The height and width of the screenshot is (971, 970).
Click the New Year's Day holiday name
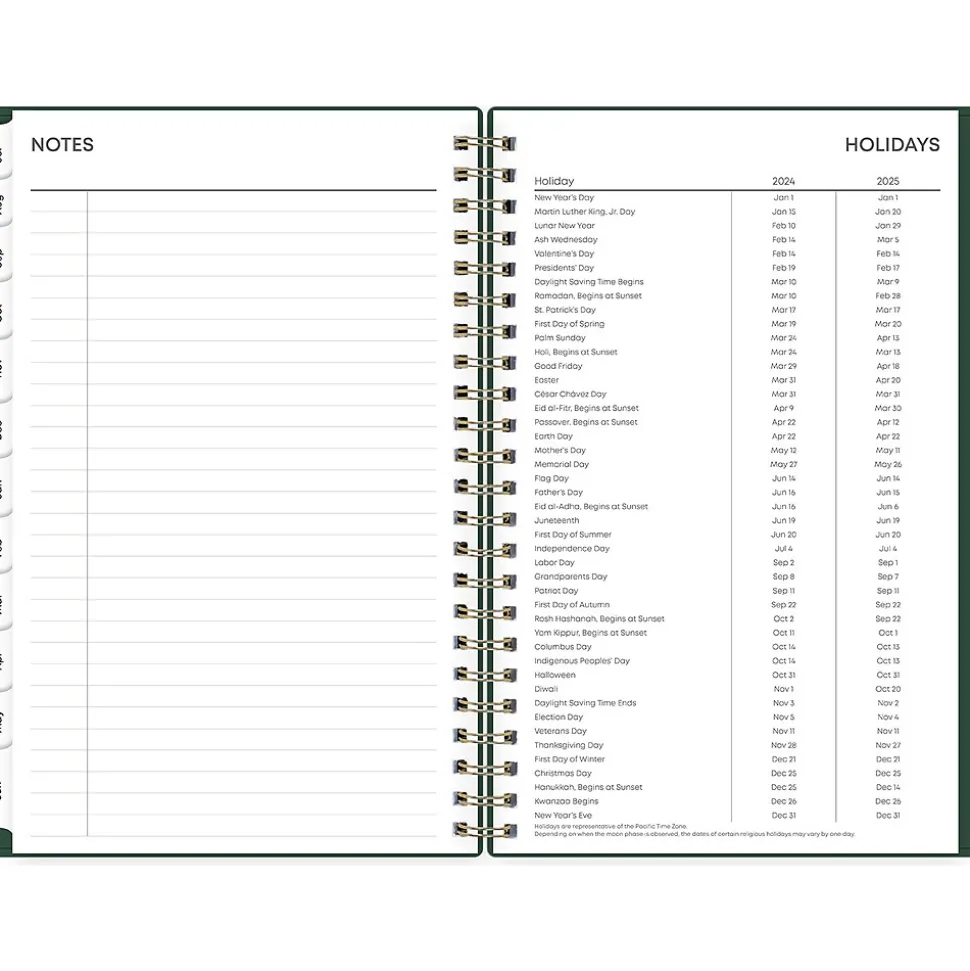pyautogui.click(x=564, y=198)
